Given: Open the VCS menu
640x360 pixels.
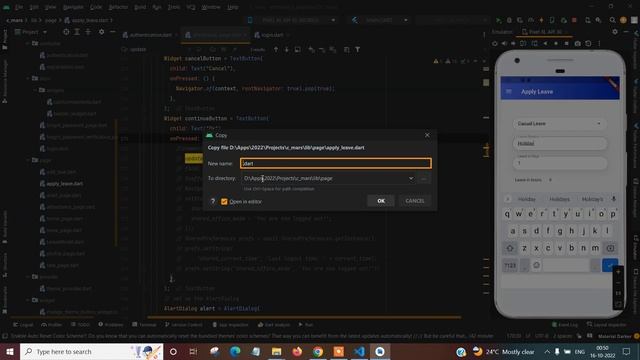Looking at the screenshot, I should (x=191, y=7).
